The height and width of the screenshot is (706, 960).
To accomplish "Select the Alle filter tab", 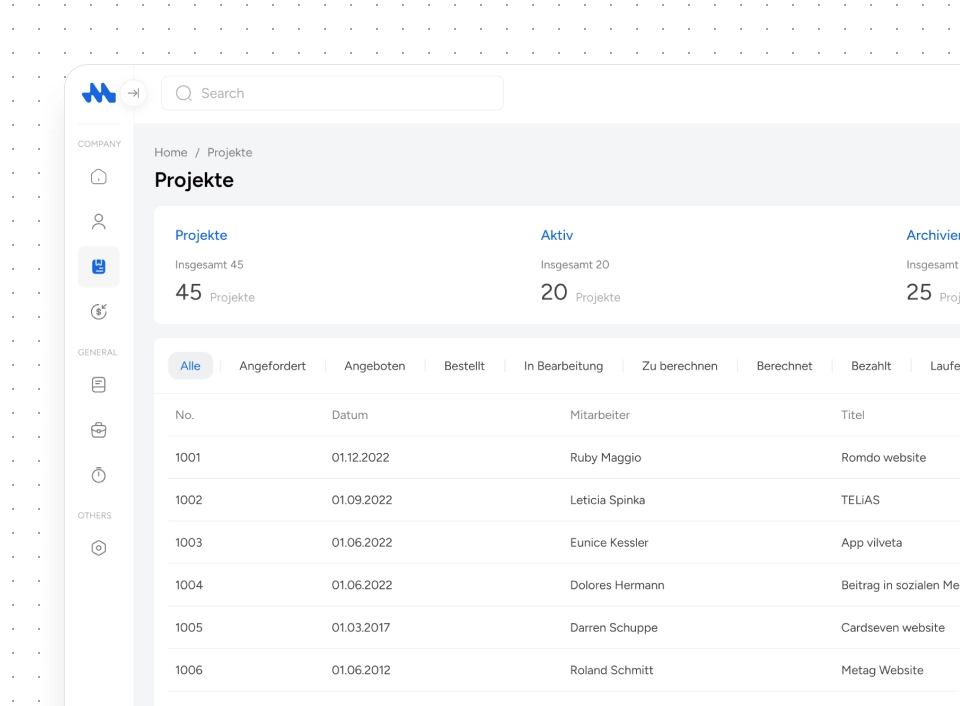I will pos(190,366).
